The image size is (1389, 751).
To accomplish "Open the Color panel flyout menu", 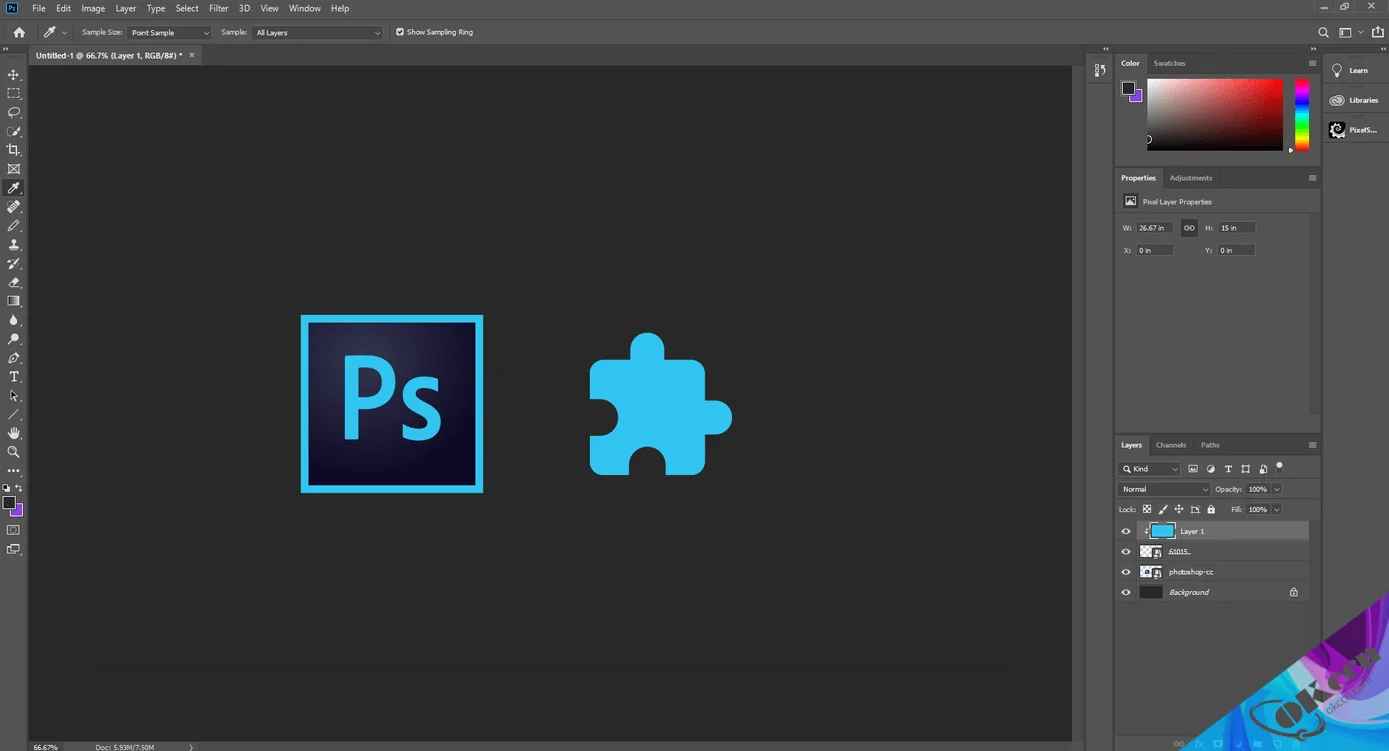I will pyautogui.click(x=1312, y=63).
